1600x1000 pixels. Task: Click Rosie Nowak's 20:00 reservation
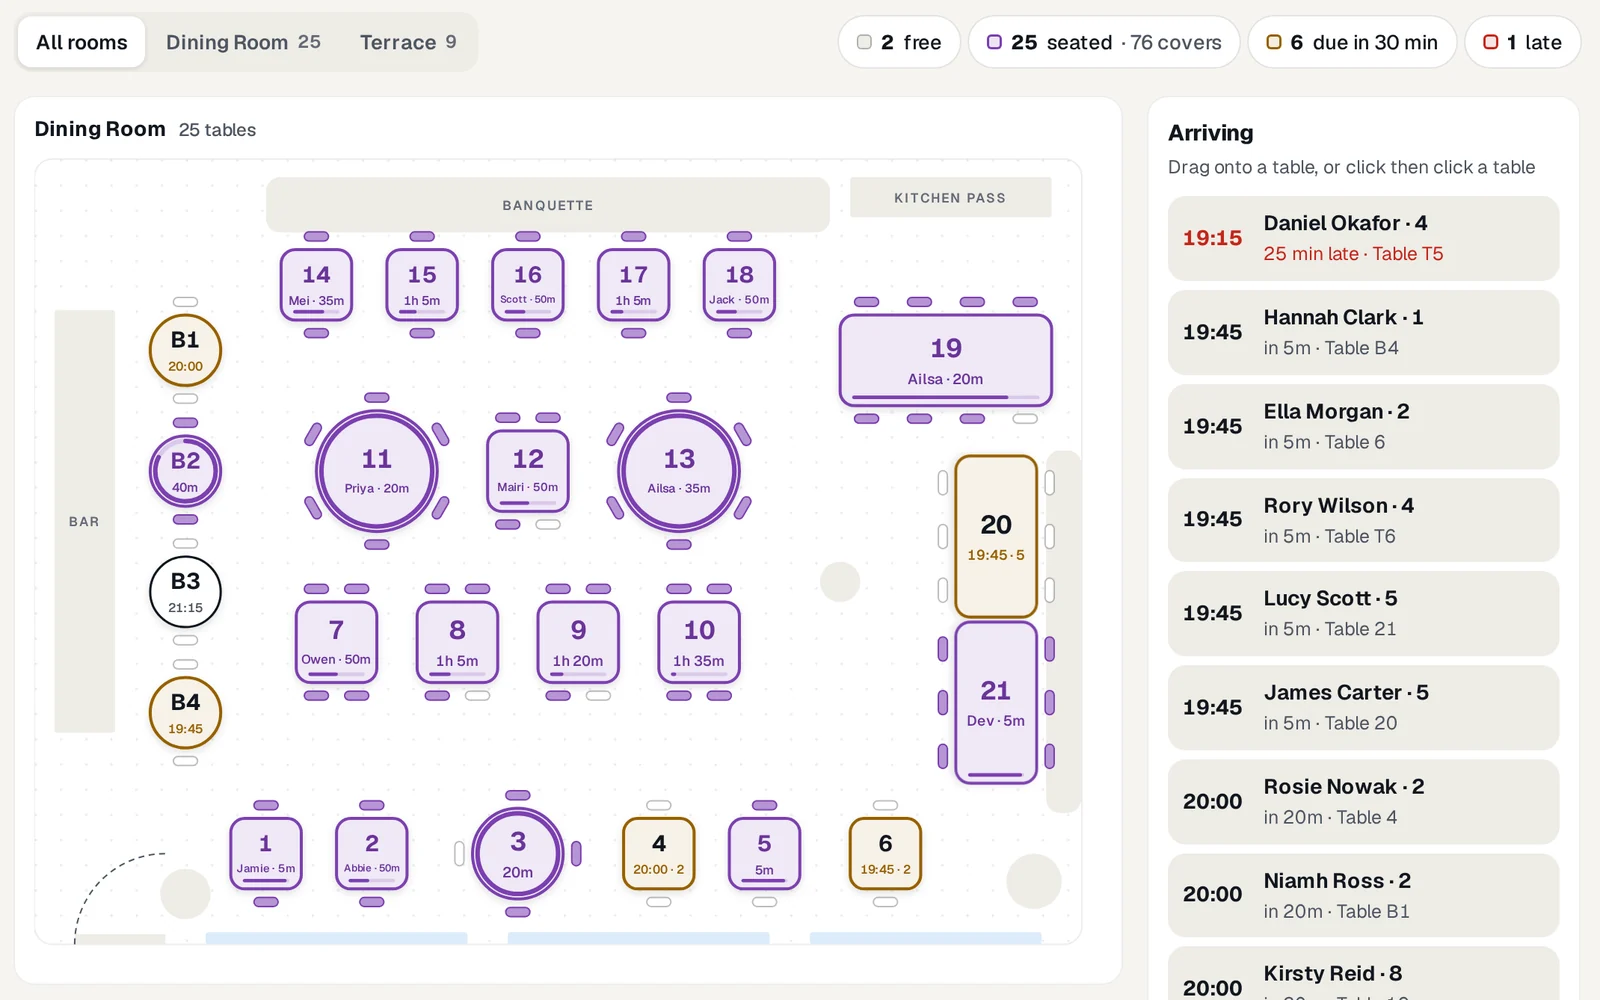coord(1363,801)
